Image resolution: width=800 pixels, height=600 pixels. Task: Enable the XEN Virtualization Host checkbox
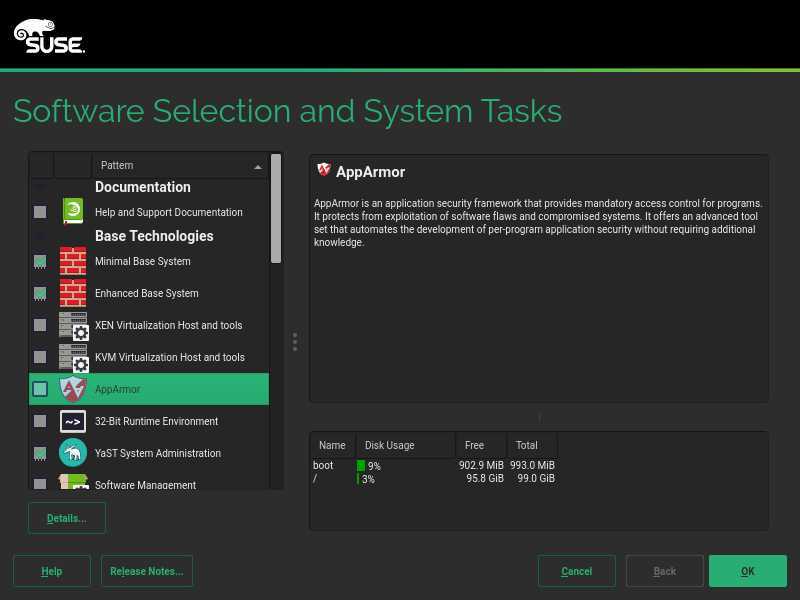click(40, 325)
